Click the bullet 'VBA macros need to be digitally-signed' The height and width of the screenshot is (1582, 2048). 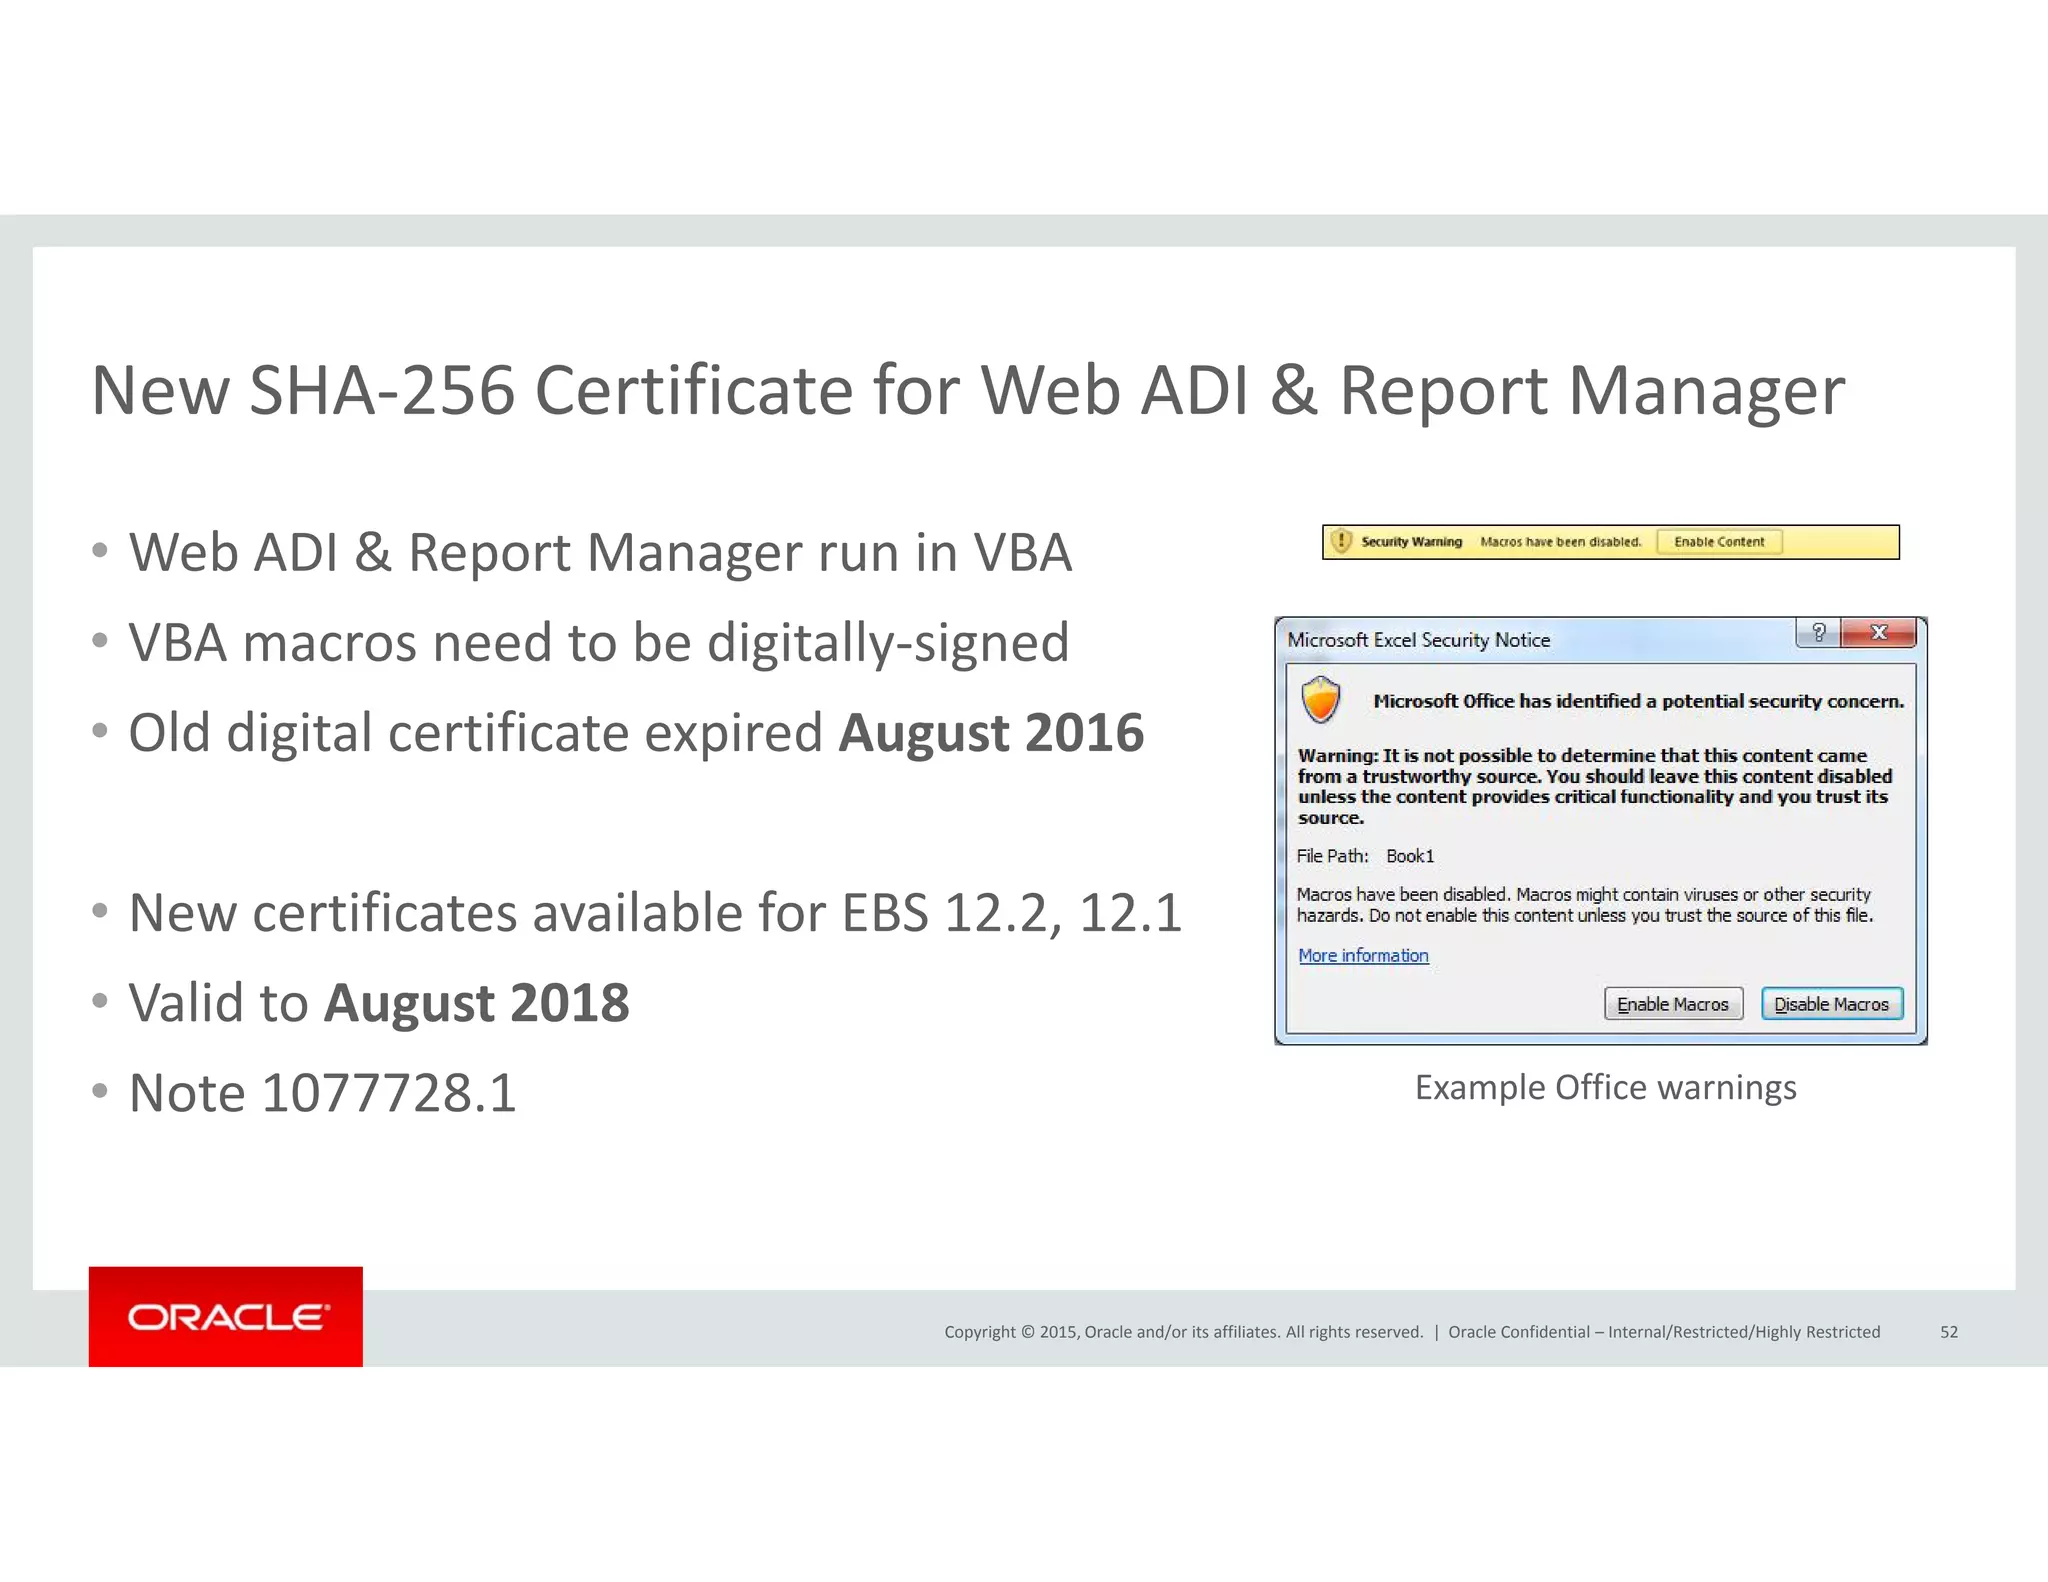[x=599, y=643]
